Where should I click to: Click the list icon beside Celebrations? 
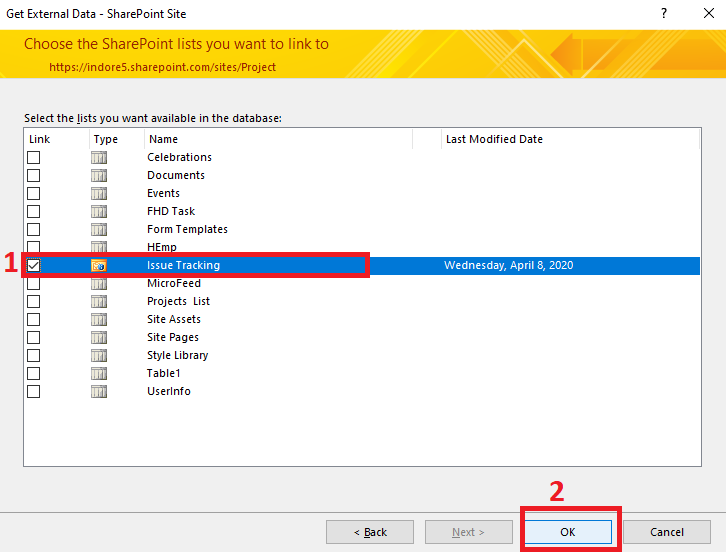pos(99,157)
